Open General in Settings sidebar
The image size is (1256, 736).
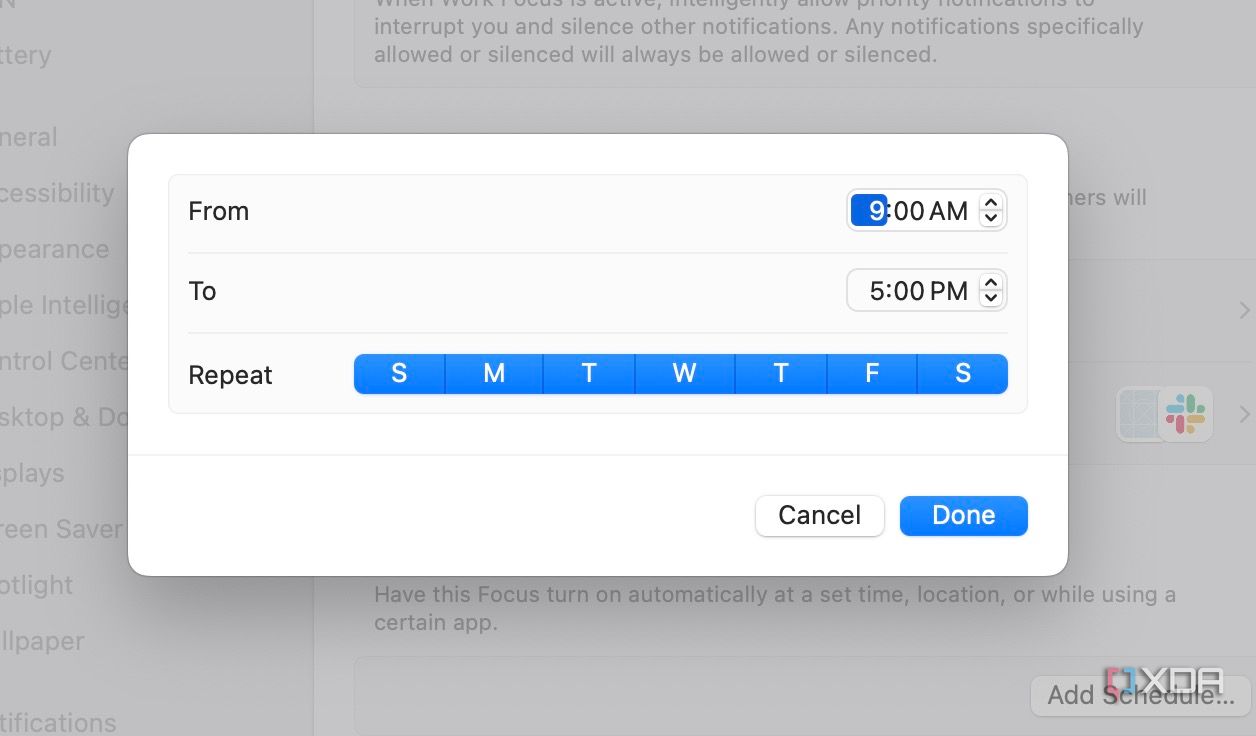coord(29,137)
